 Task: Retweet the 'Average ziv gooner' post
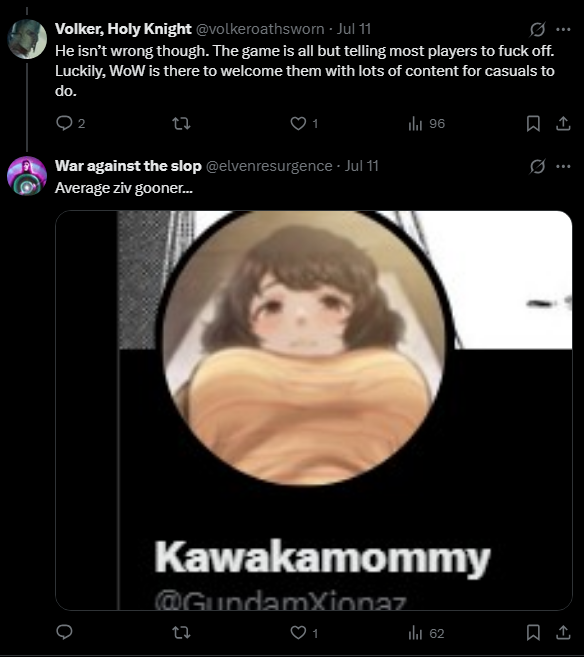181,632
